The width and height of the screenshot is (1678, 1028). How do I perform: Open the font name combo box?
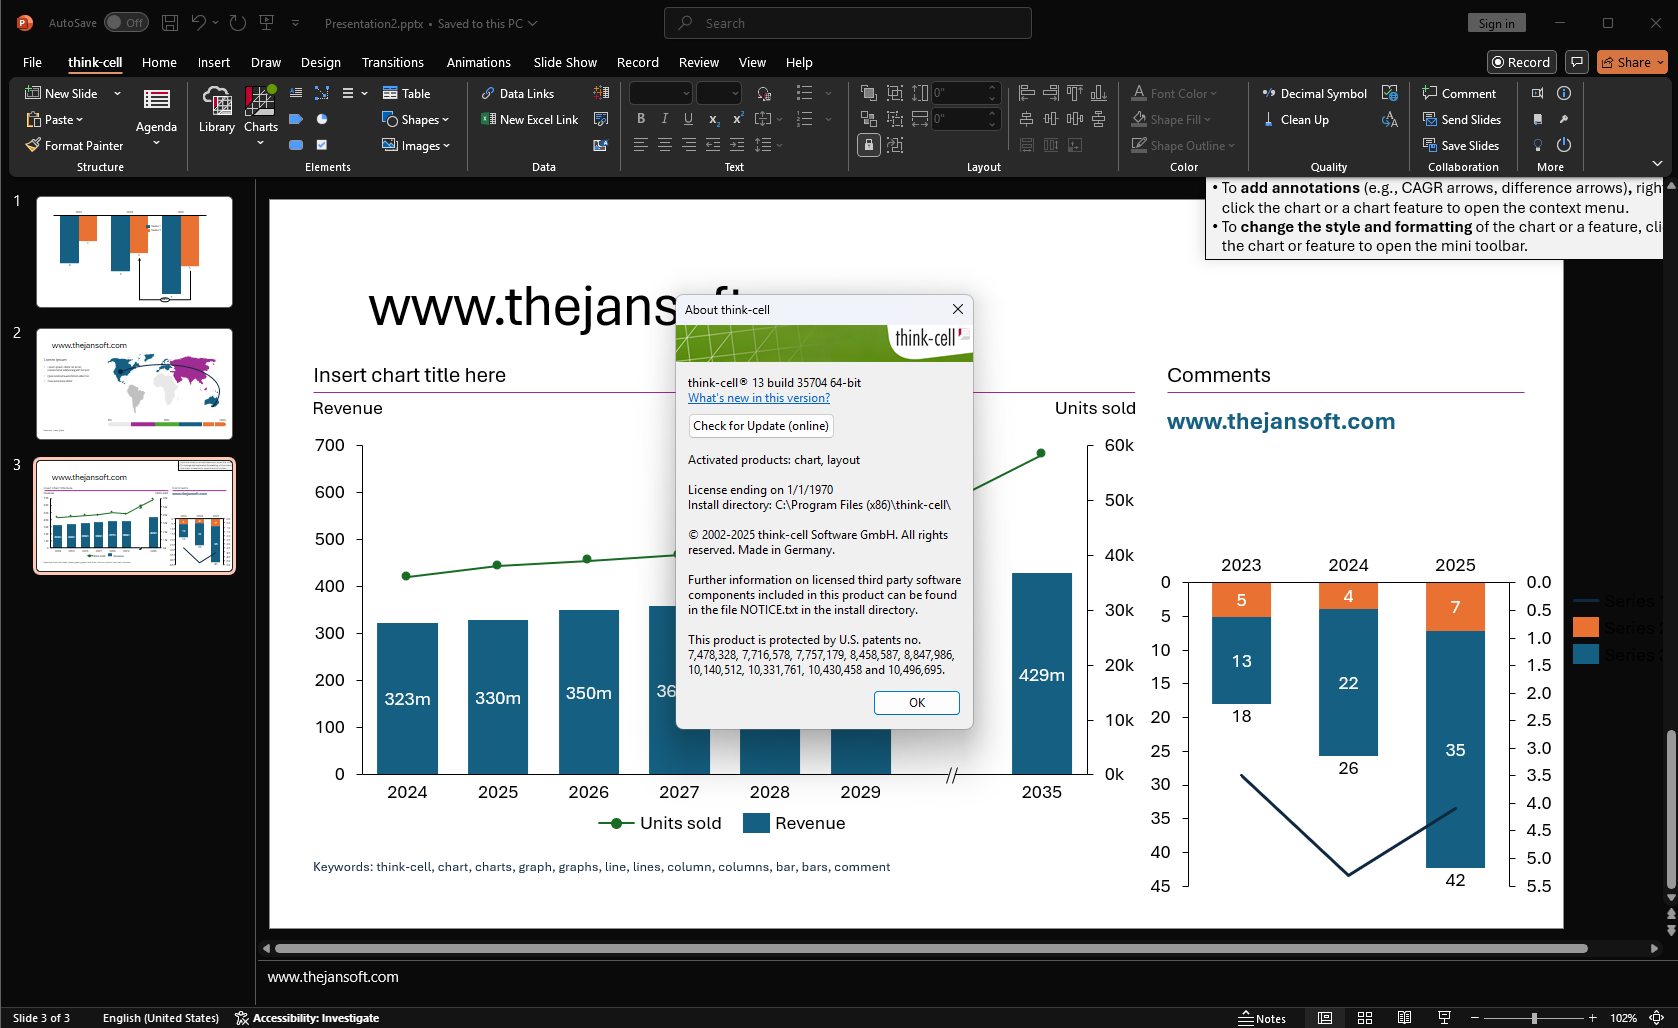coord(661,93)
